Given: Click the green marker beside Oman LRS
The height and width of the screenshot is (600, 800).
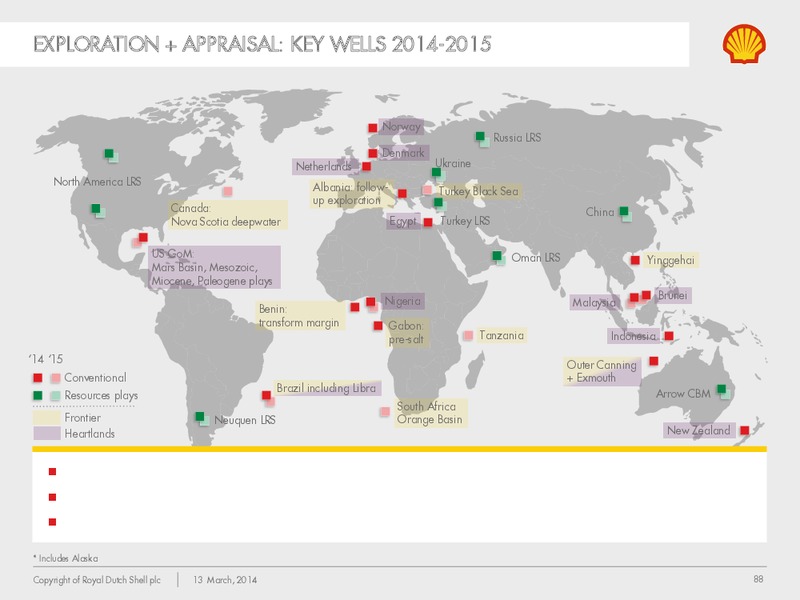Looking at the screenshot, I should pos(497,256).
